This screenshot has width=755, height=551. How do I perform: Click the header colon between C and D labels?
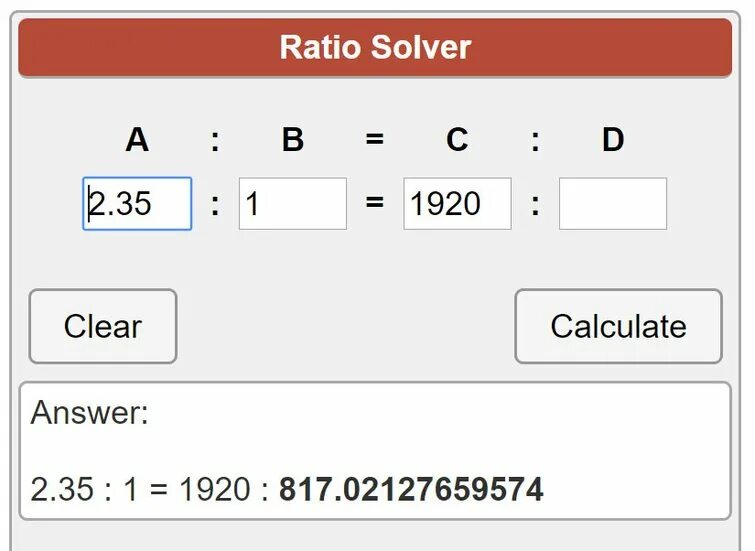pyautogui.click(x=535, y=142)
